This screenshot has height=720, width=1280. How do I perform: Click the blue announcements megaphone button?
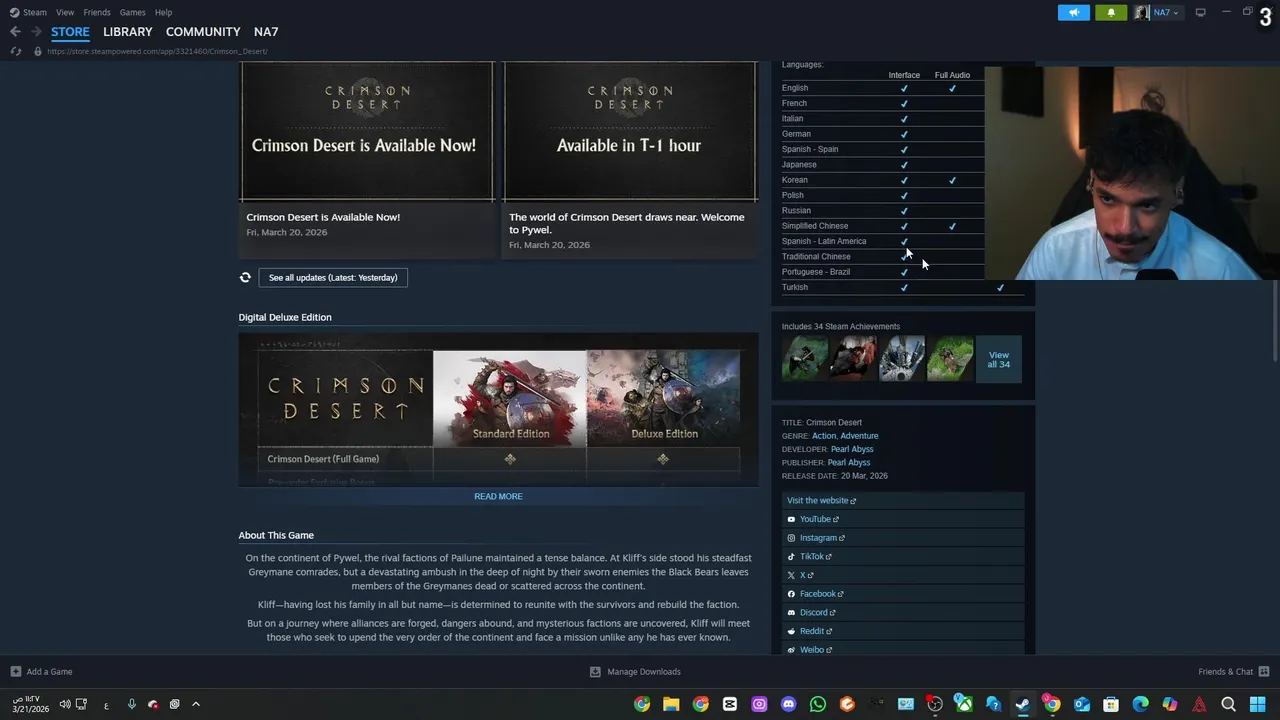[1074, 12]
